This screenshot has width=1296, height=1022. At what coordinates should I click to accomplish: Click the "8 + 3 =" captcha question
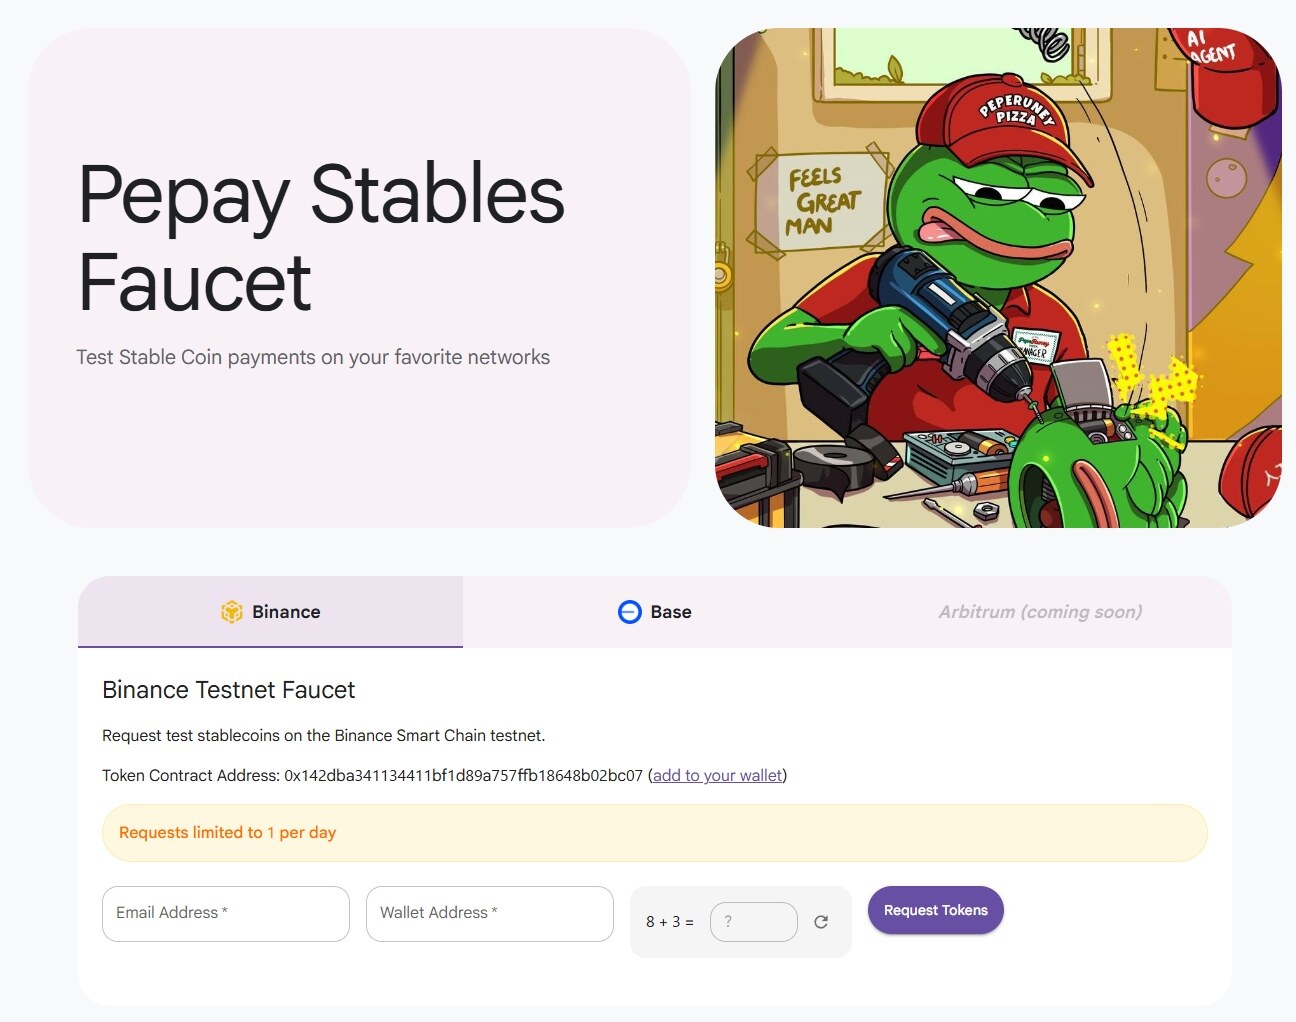[x=669, y=922]
